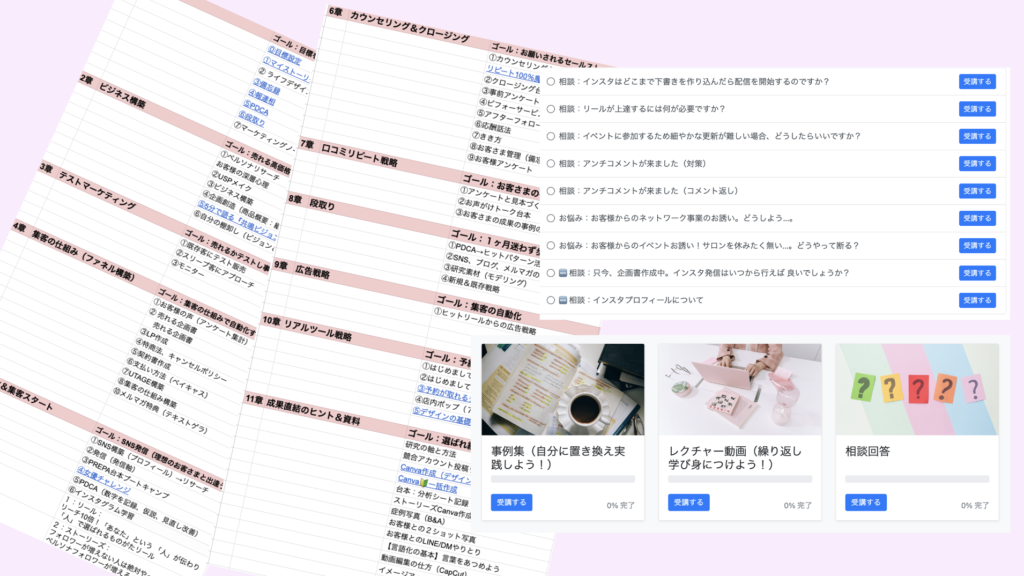This screenshot has width=1024, height=576.
Task: Open the リピート100% link in chapter 6
Action: (513, 74)
